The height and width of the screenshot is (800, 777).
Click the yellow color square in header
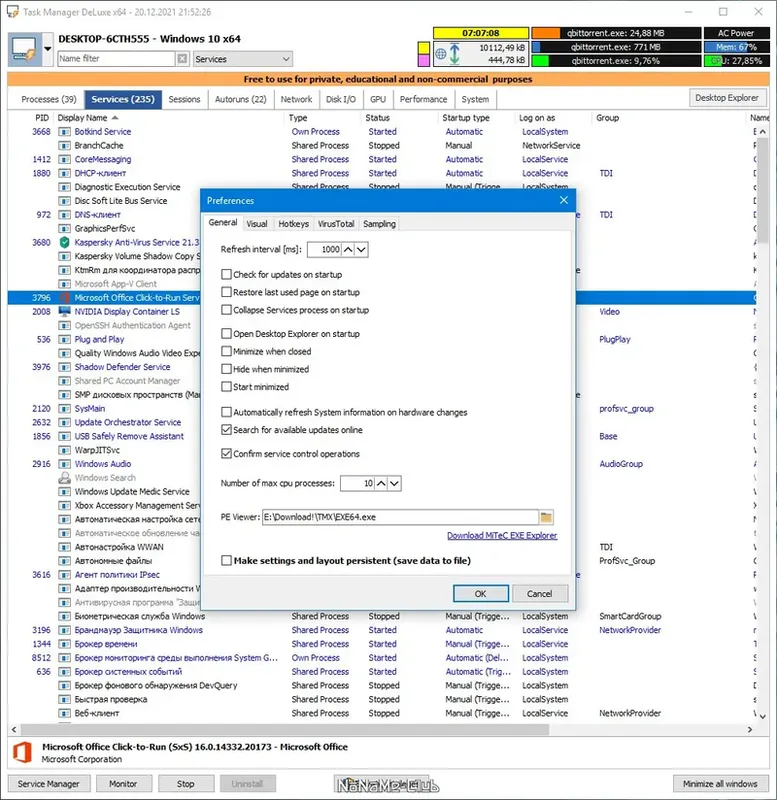pos(423,47)
